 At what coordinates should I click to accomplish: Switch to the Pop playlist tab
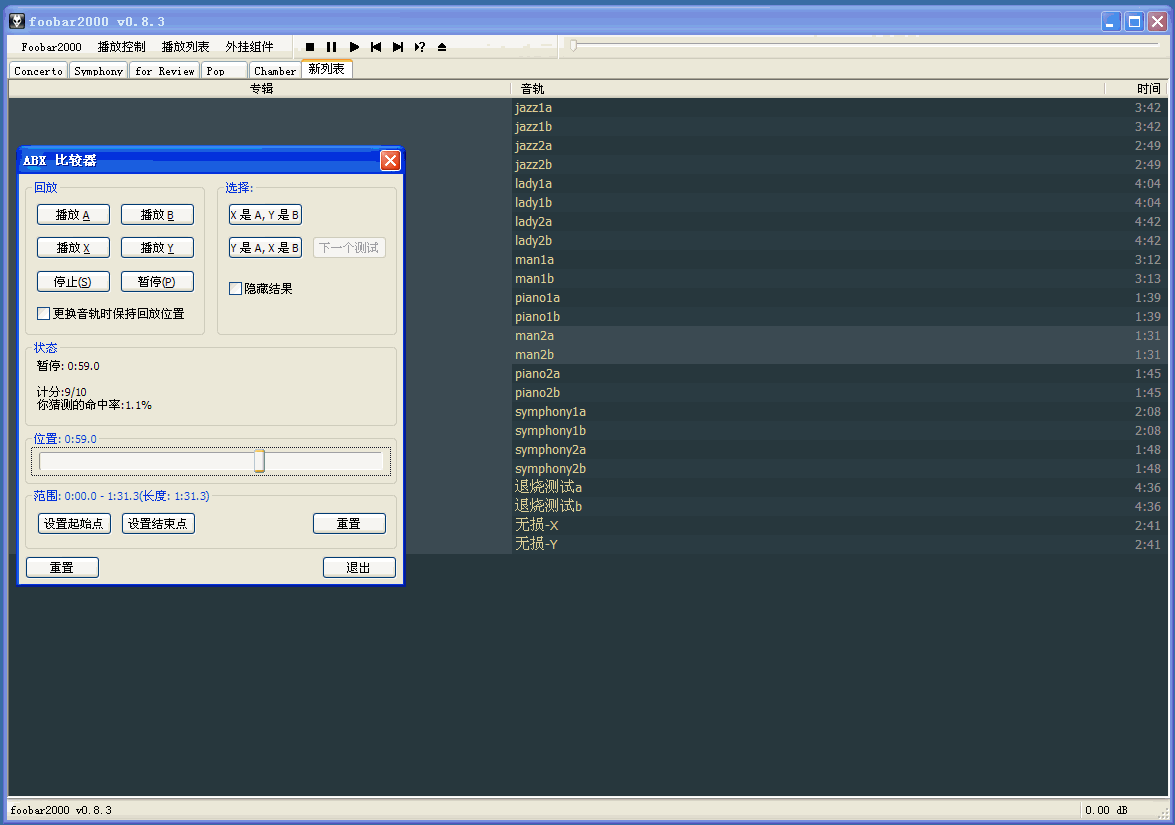click(x=224, y=70)
